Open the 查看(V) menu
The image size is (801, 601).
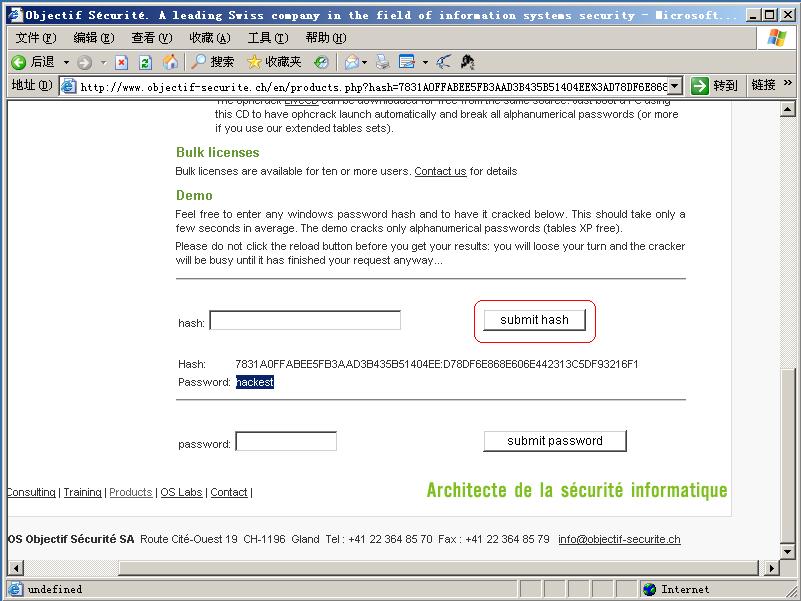pos(152,38)
